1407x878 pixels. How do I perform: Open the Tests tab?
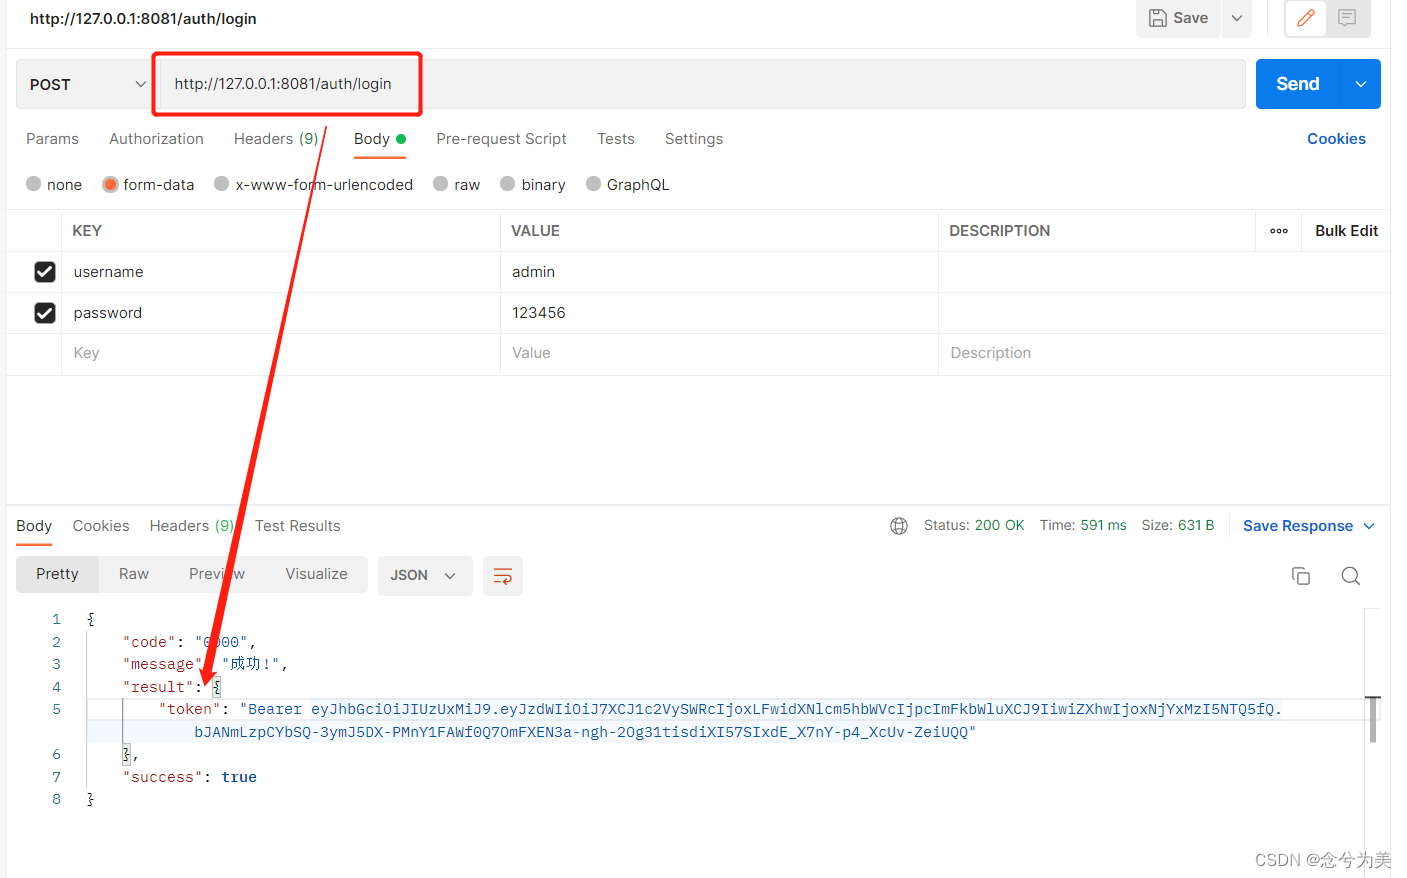pyautogui.click(x=616, y=139)
